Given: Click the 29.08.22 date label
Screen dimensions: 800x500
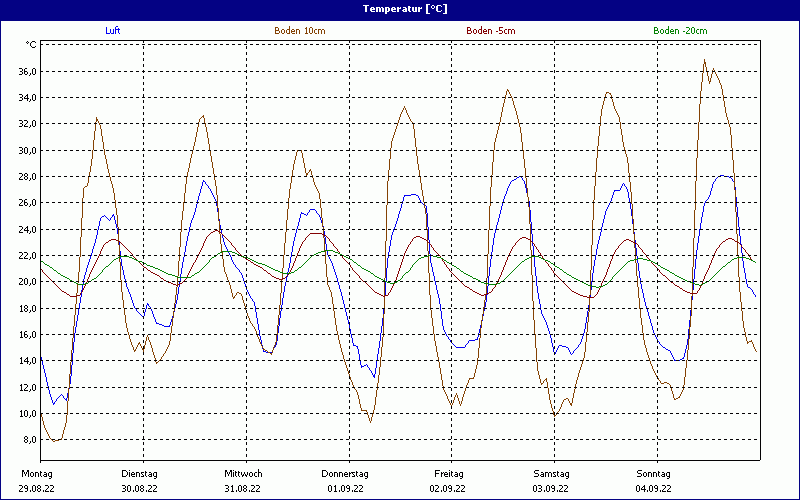Looking at the screenshot, I should [37, 489].
